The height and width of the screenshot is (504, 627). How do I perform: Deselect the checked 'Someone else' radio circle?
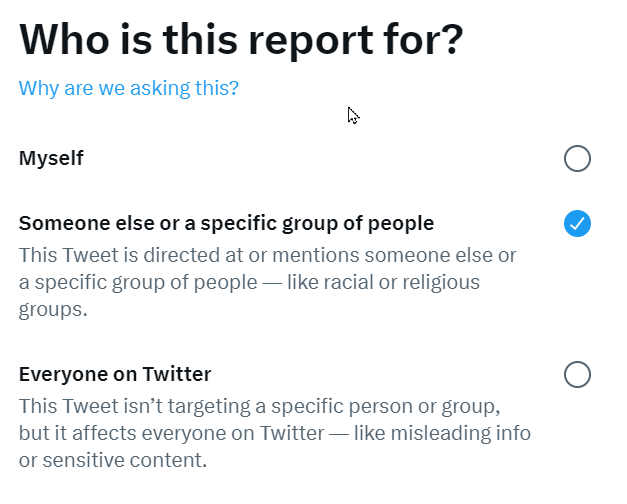[x=577, y=223]
